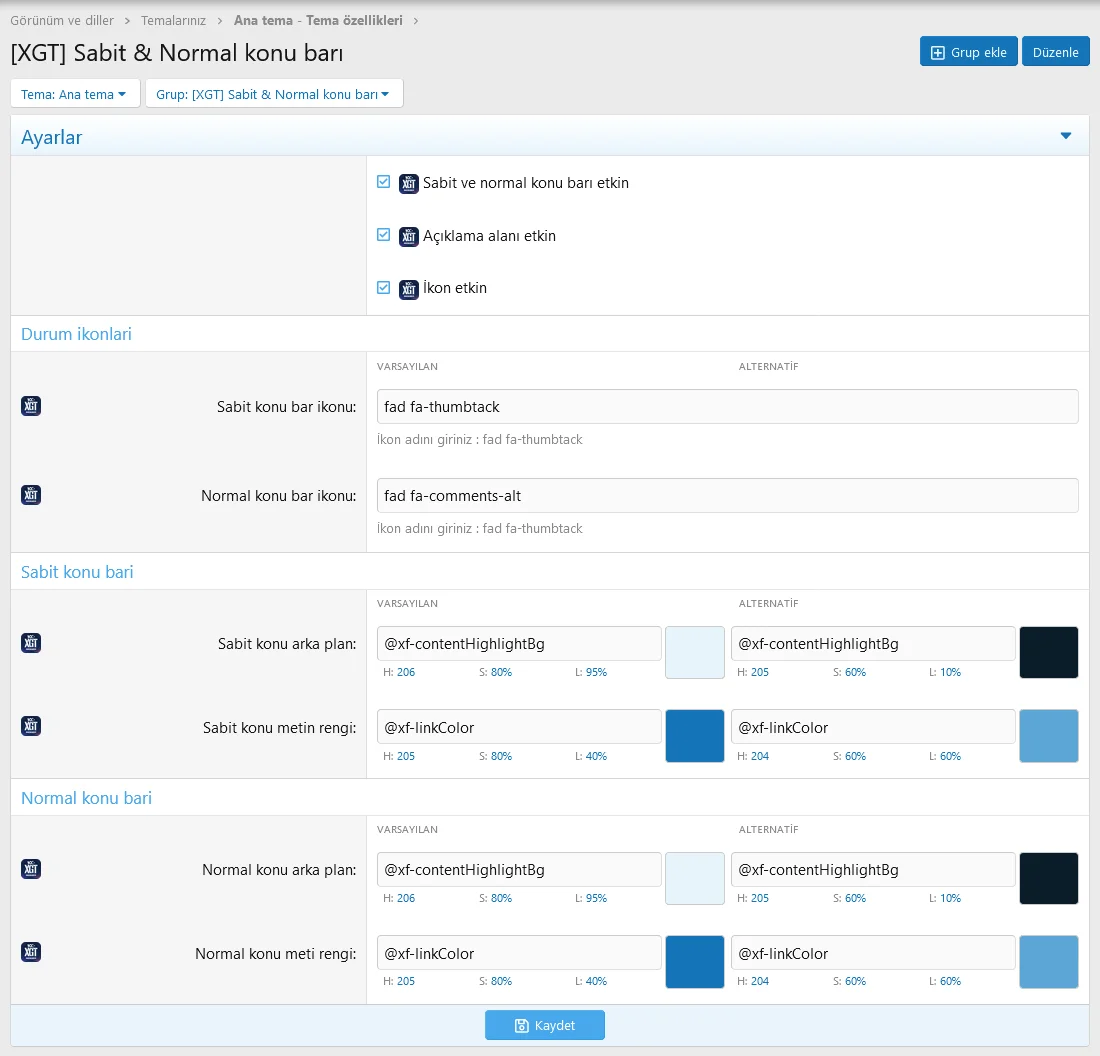Click the Grup ekle button
This screenshot has width=1100, height=1056.
pyautogui.click(x=968, y=52)
